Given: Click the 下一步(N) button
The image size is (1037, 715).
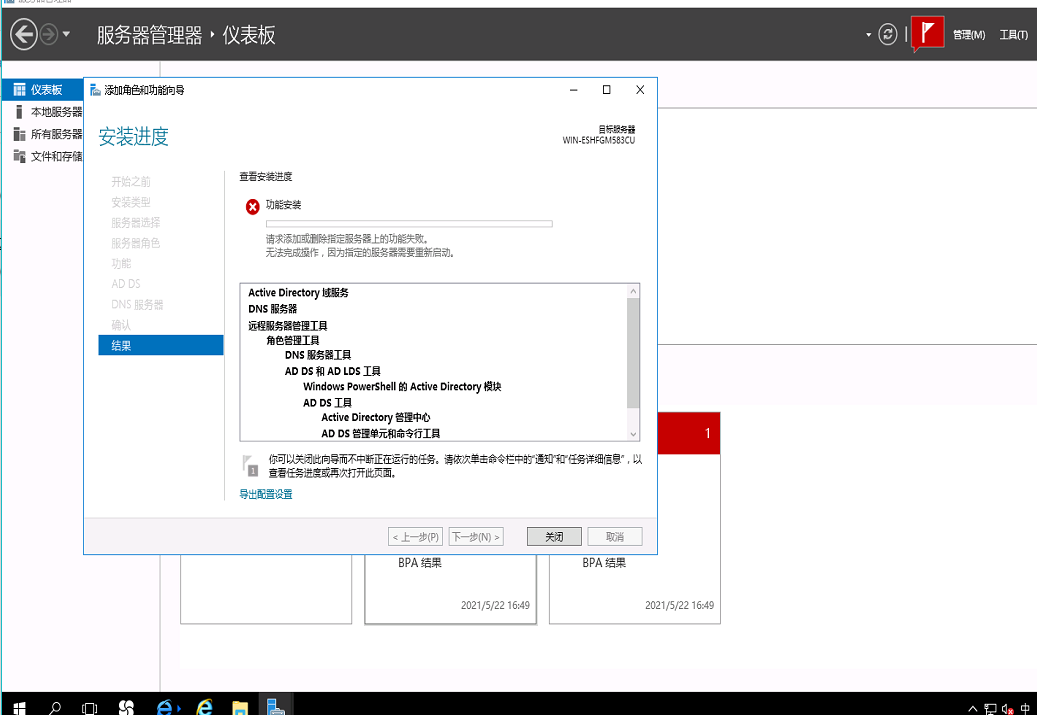Looking at the screenshot, I should click(x=476, y=536).
